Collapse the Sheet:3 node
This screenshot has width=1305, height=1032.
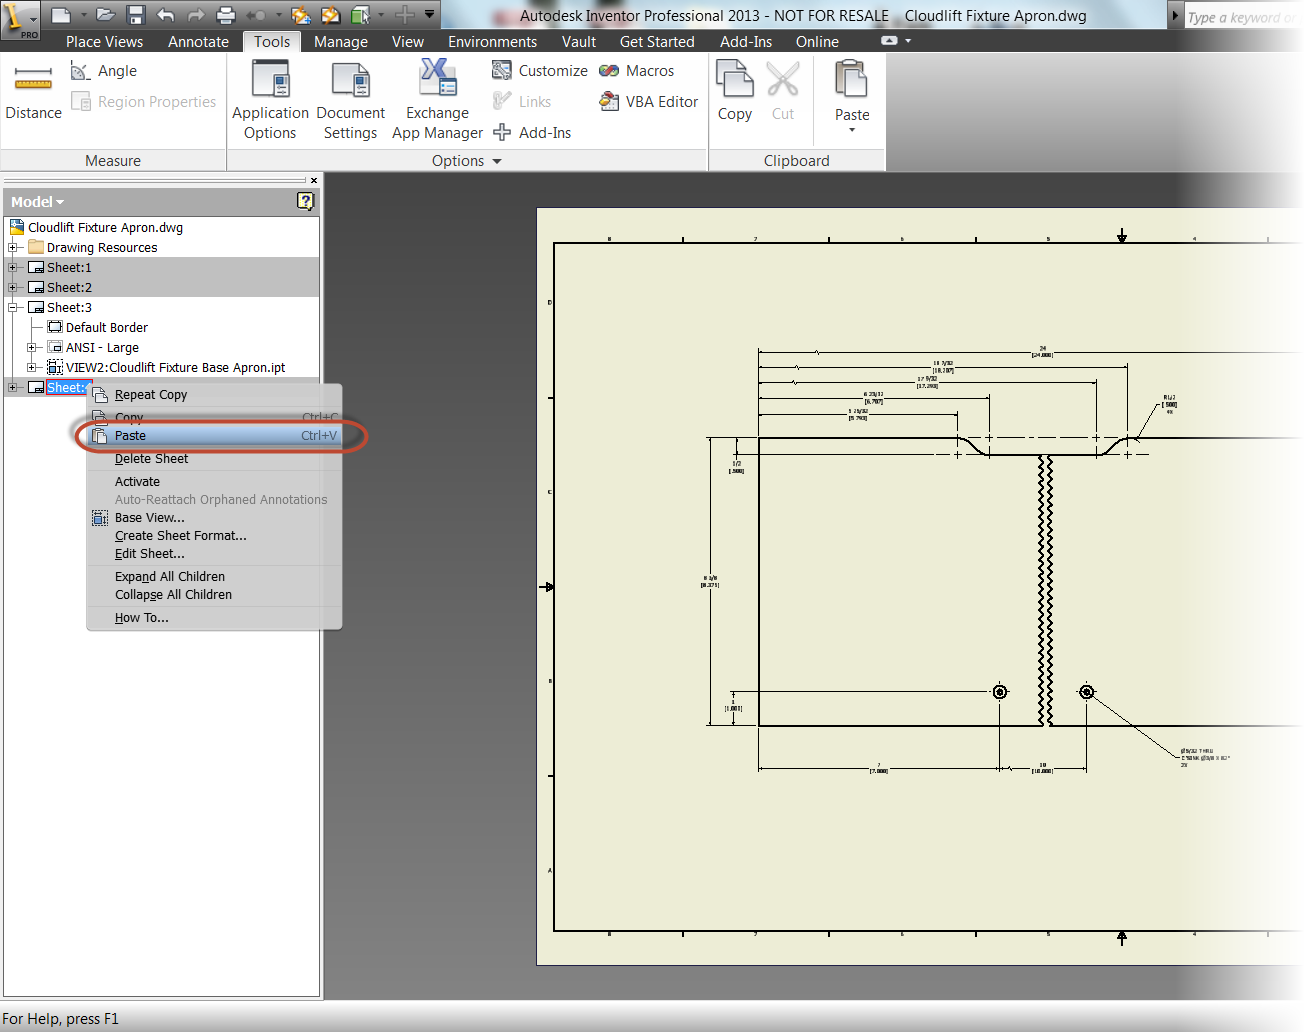pos(14,308)
